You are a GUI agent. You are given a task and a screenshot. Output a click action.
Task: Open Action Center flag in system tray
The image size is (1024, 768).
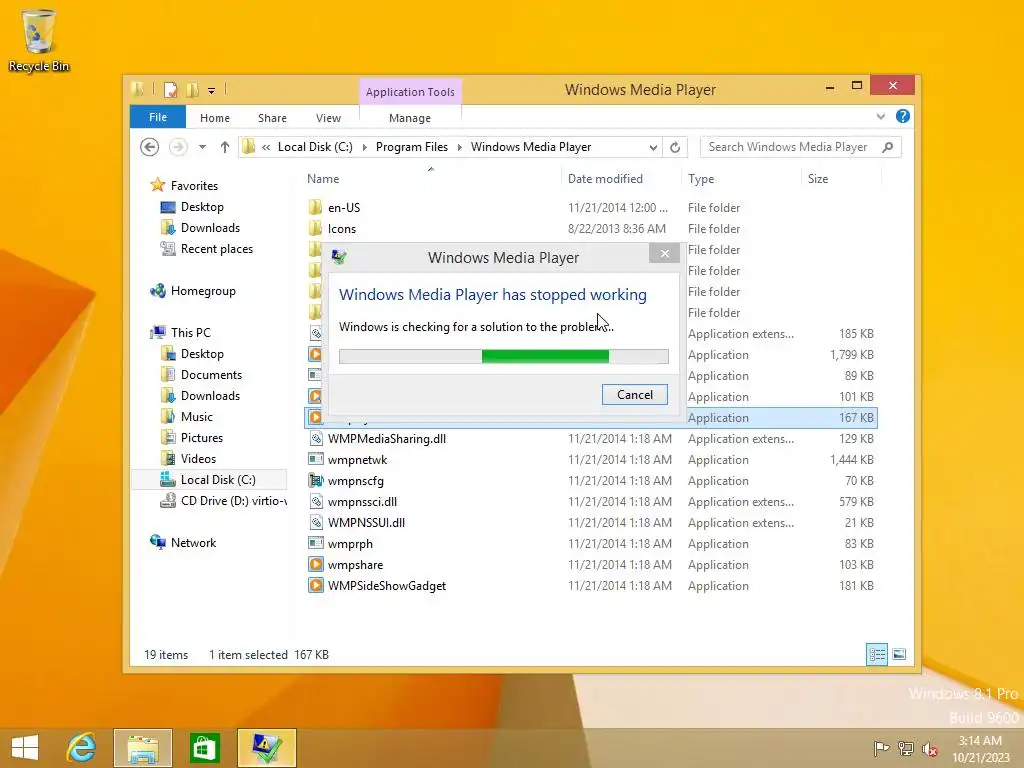pyautogui.click(x=881, y=748)
